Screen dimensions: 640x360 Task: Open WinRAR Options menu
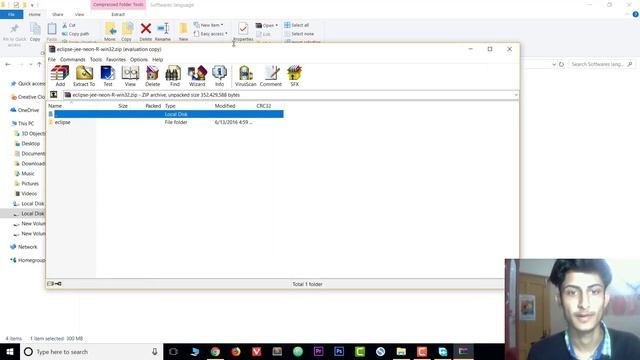139,60
